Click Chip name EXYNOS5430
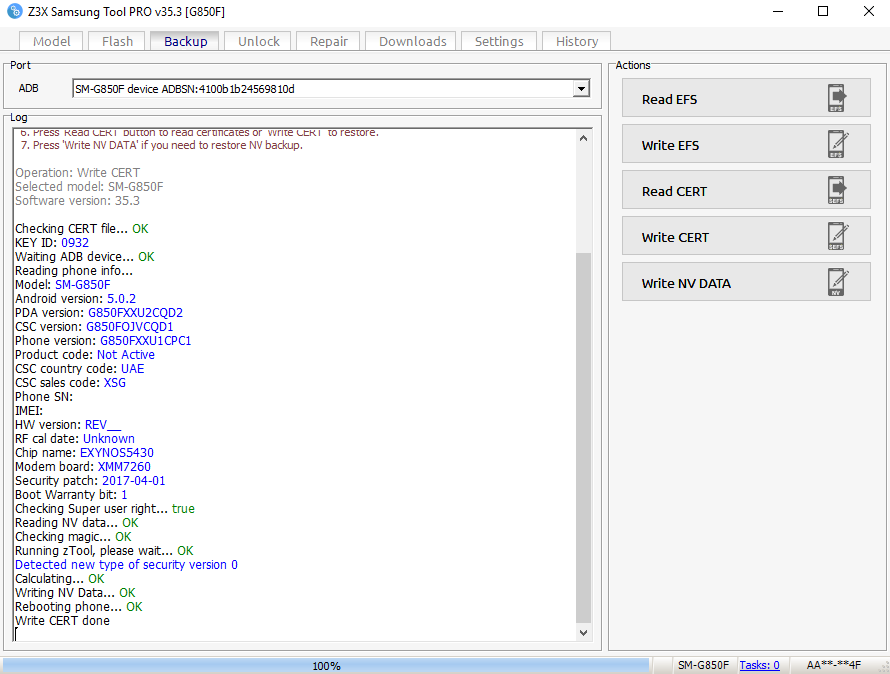Viewport: 890px width, 674px height. click(116, 453)
